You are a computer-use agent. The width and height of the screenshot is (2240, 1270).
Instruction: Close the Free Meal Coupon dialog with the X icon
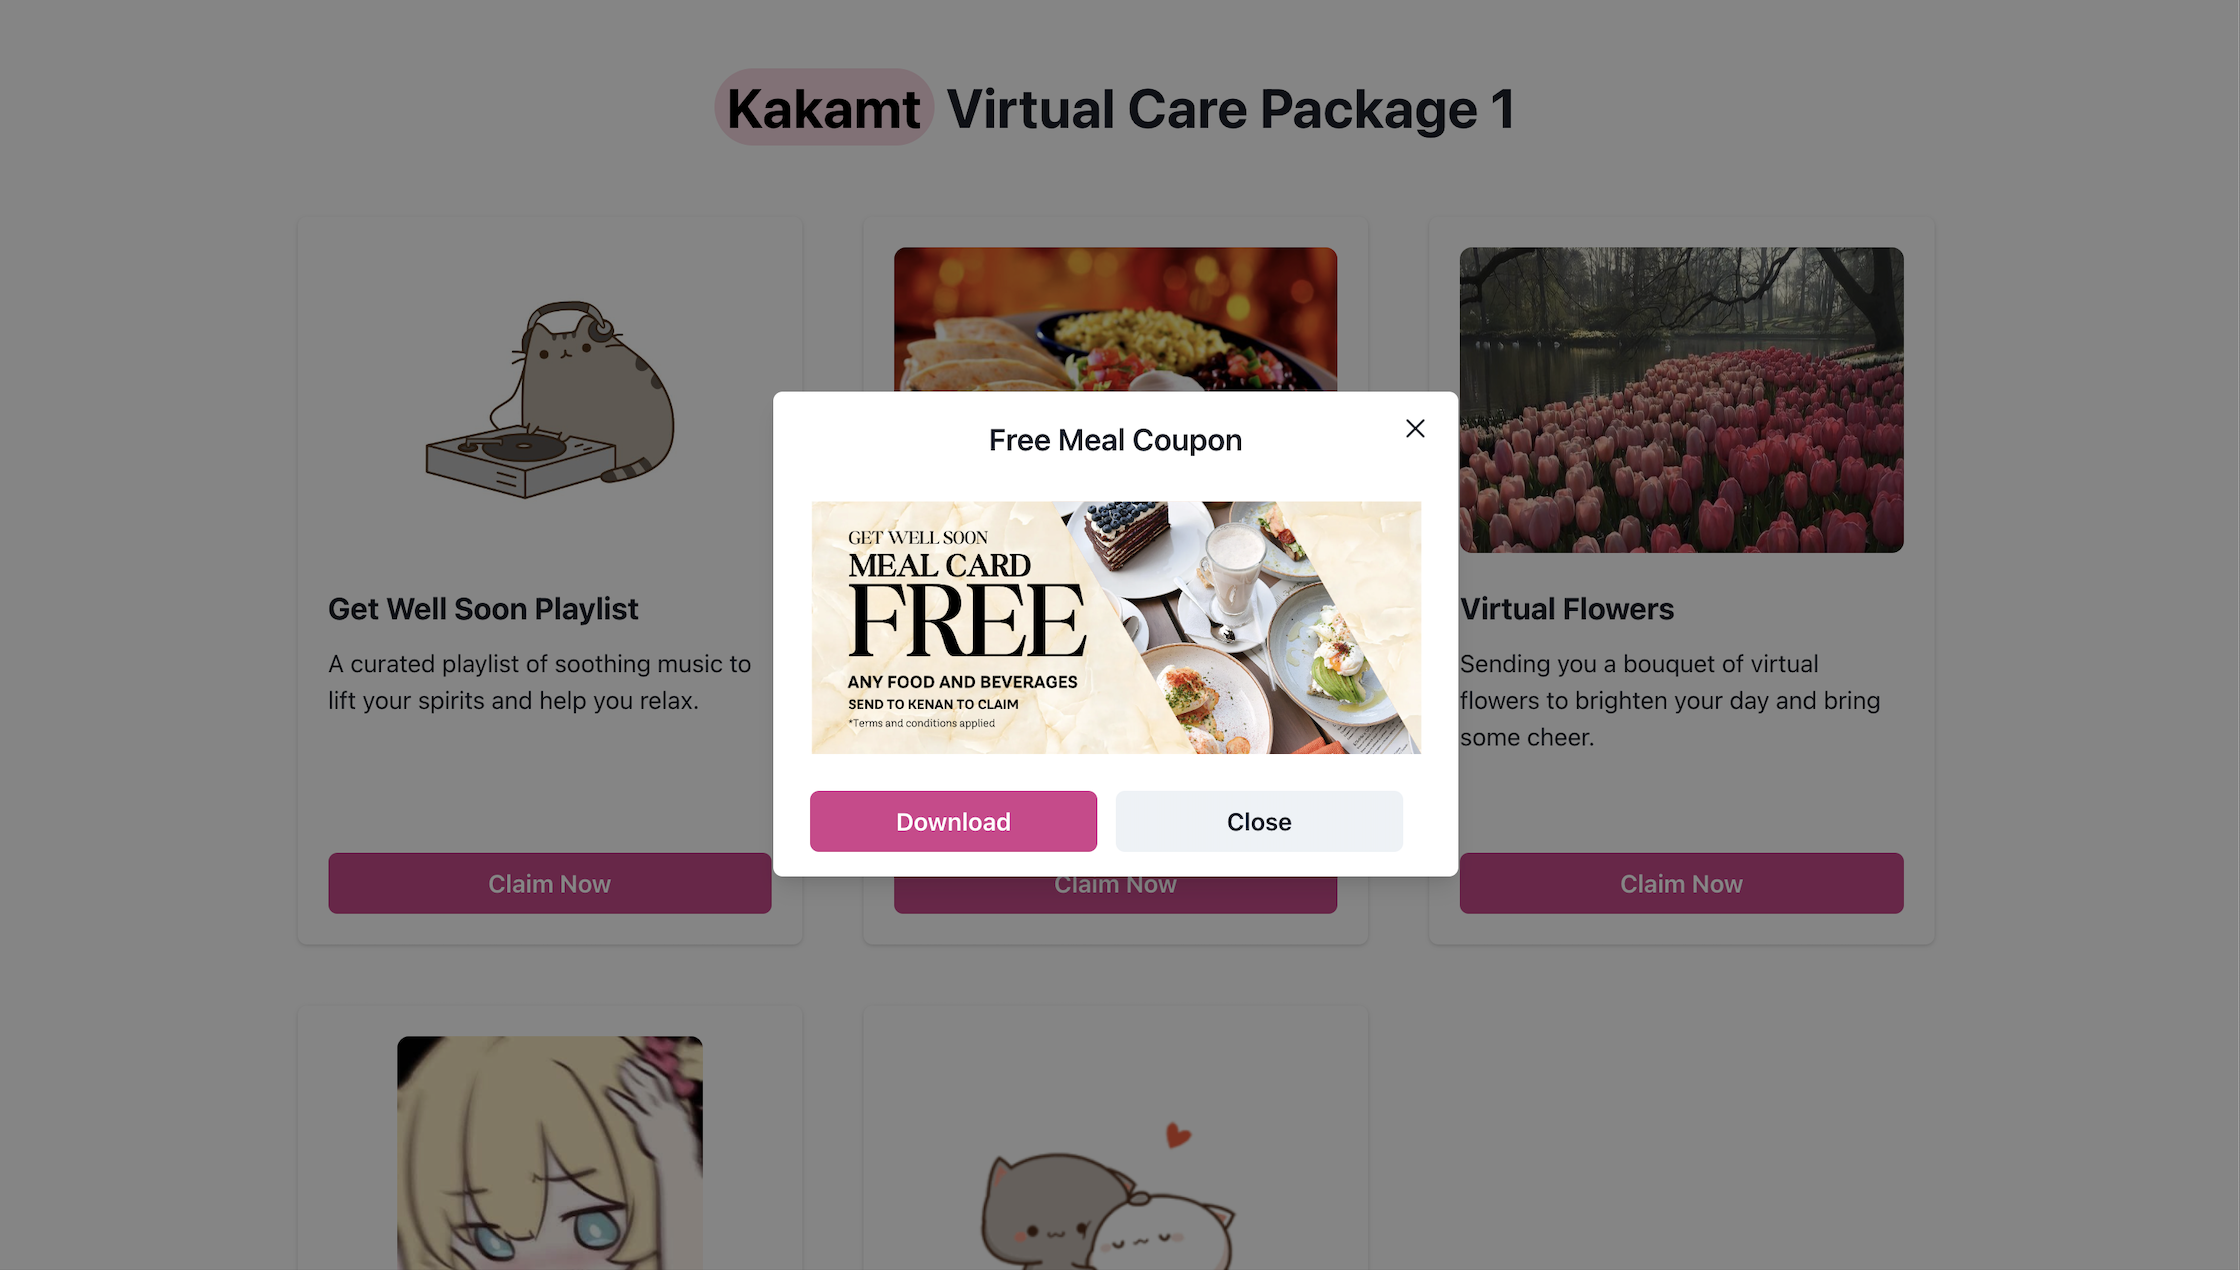[x=1414, y=429]
